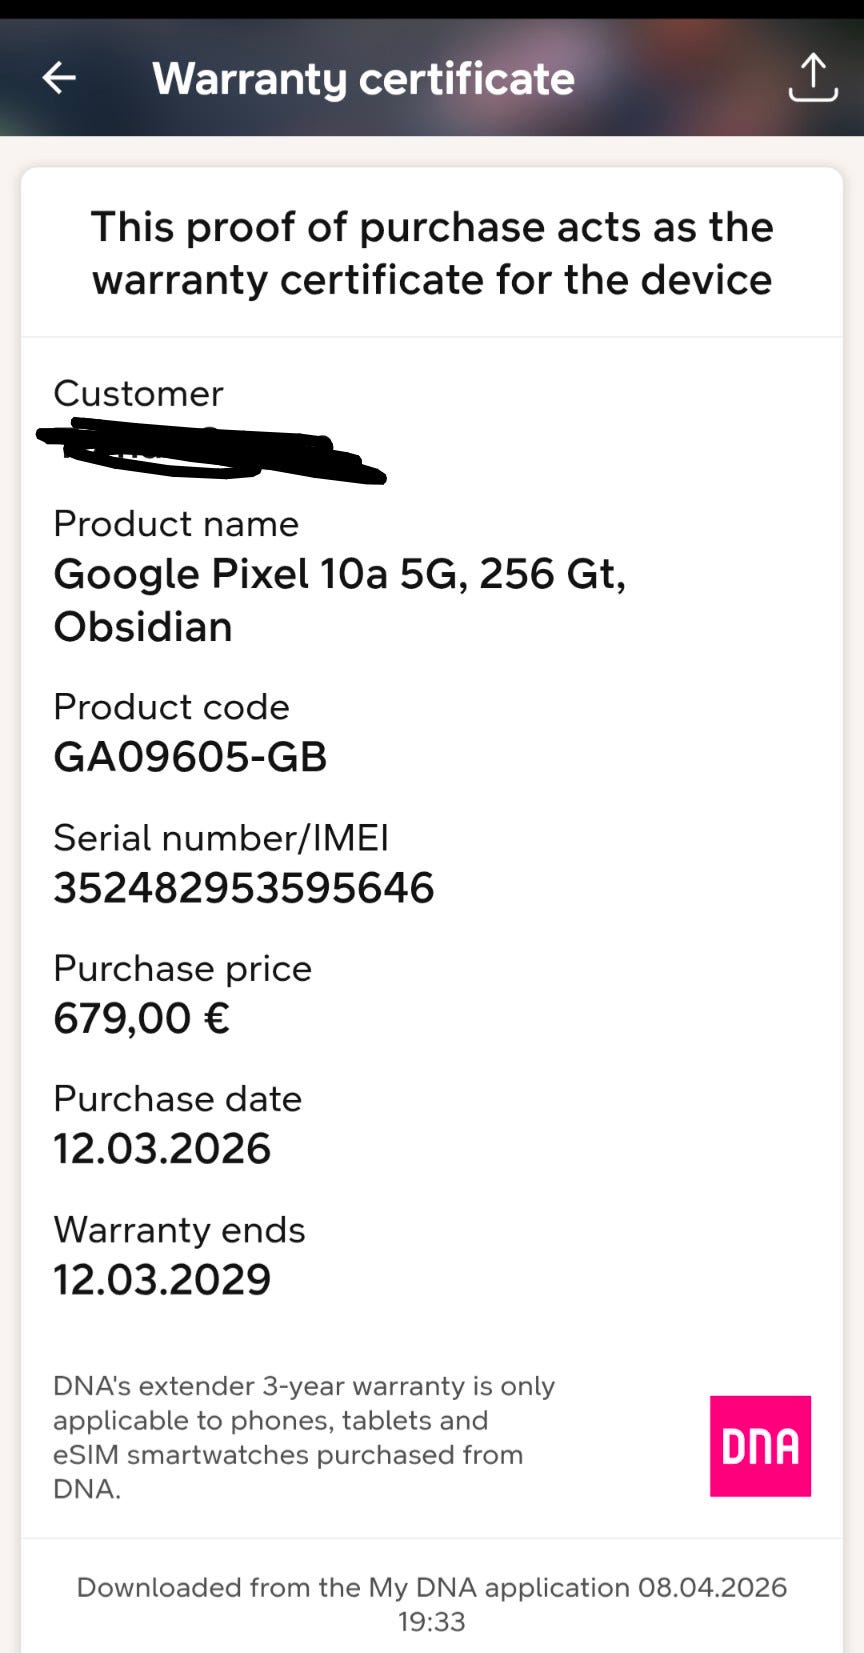Viewport: 864px width, 1653px height.
Task: Select warranty end date 12.03.2029
Action: coord(162,1279)
